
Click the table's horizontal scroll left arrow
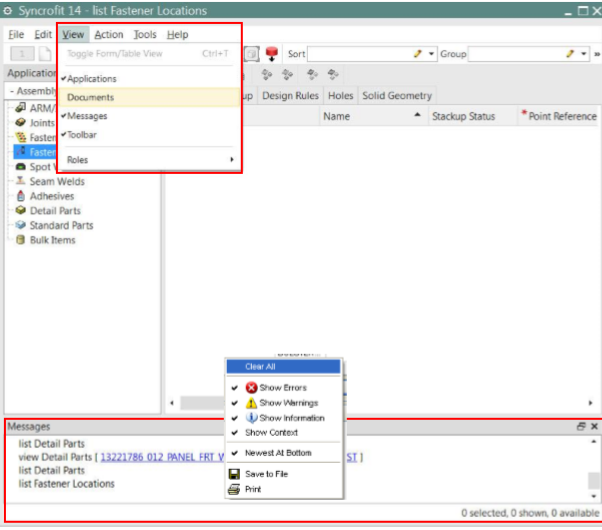pos(172,403)
